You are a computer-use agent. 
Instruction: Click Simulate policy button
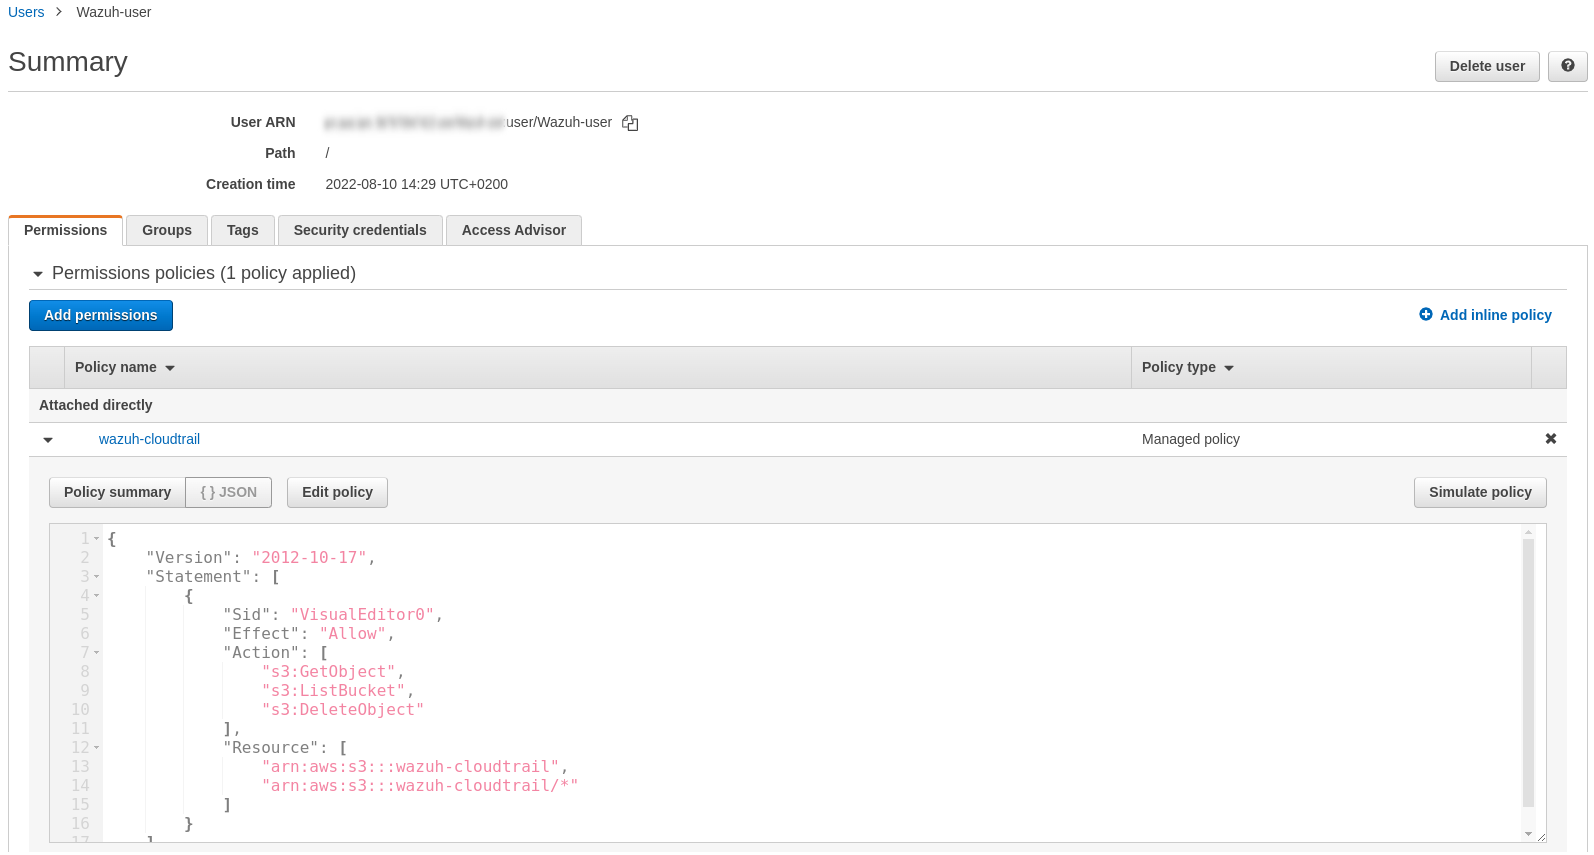click(x=1480, y=492)
